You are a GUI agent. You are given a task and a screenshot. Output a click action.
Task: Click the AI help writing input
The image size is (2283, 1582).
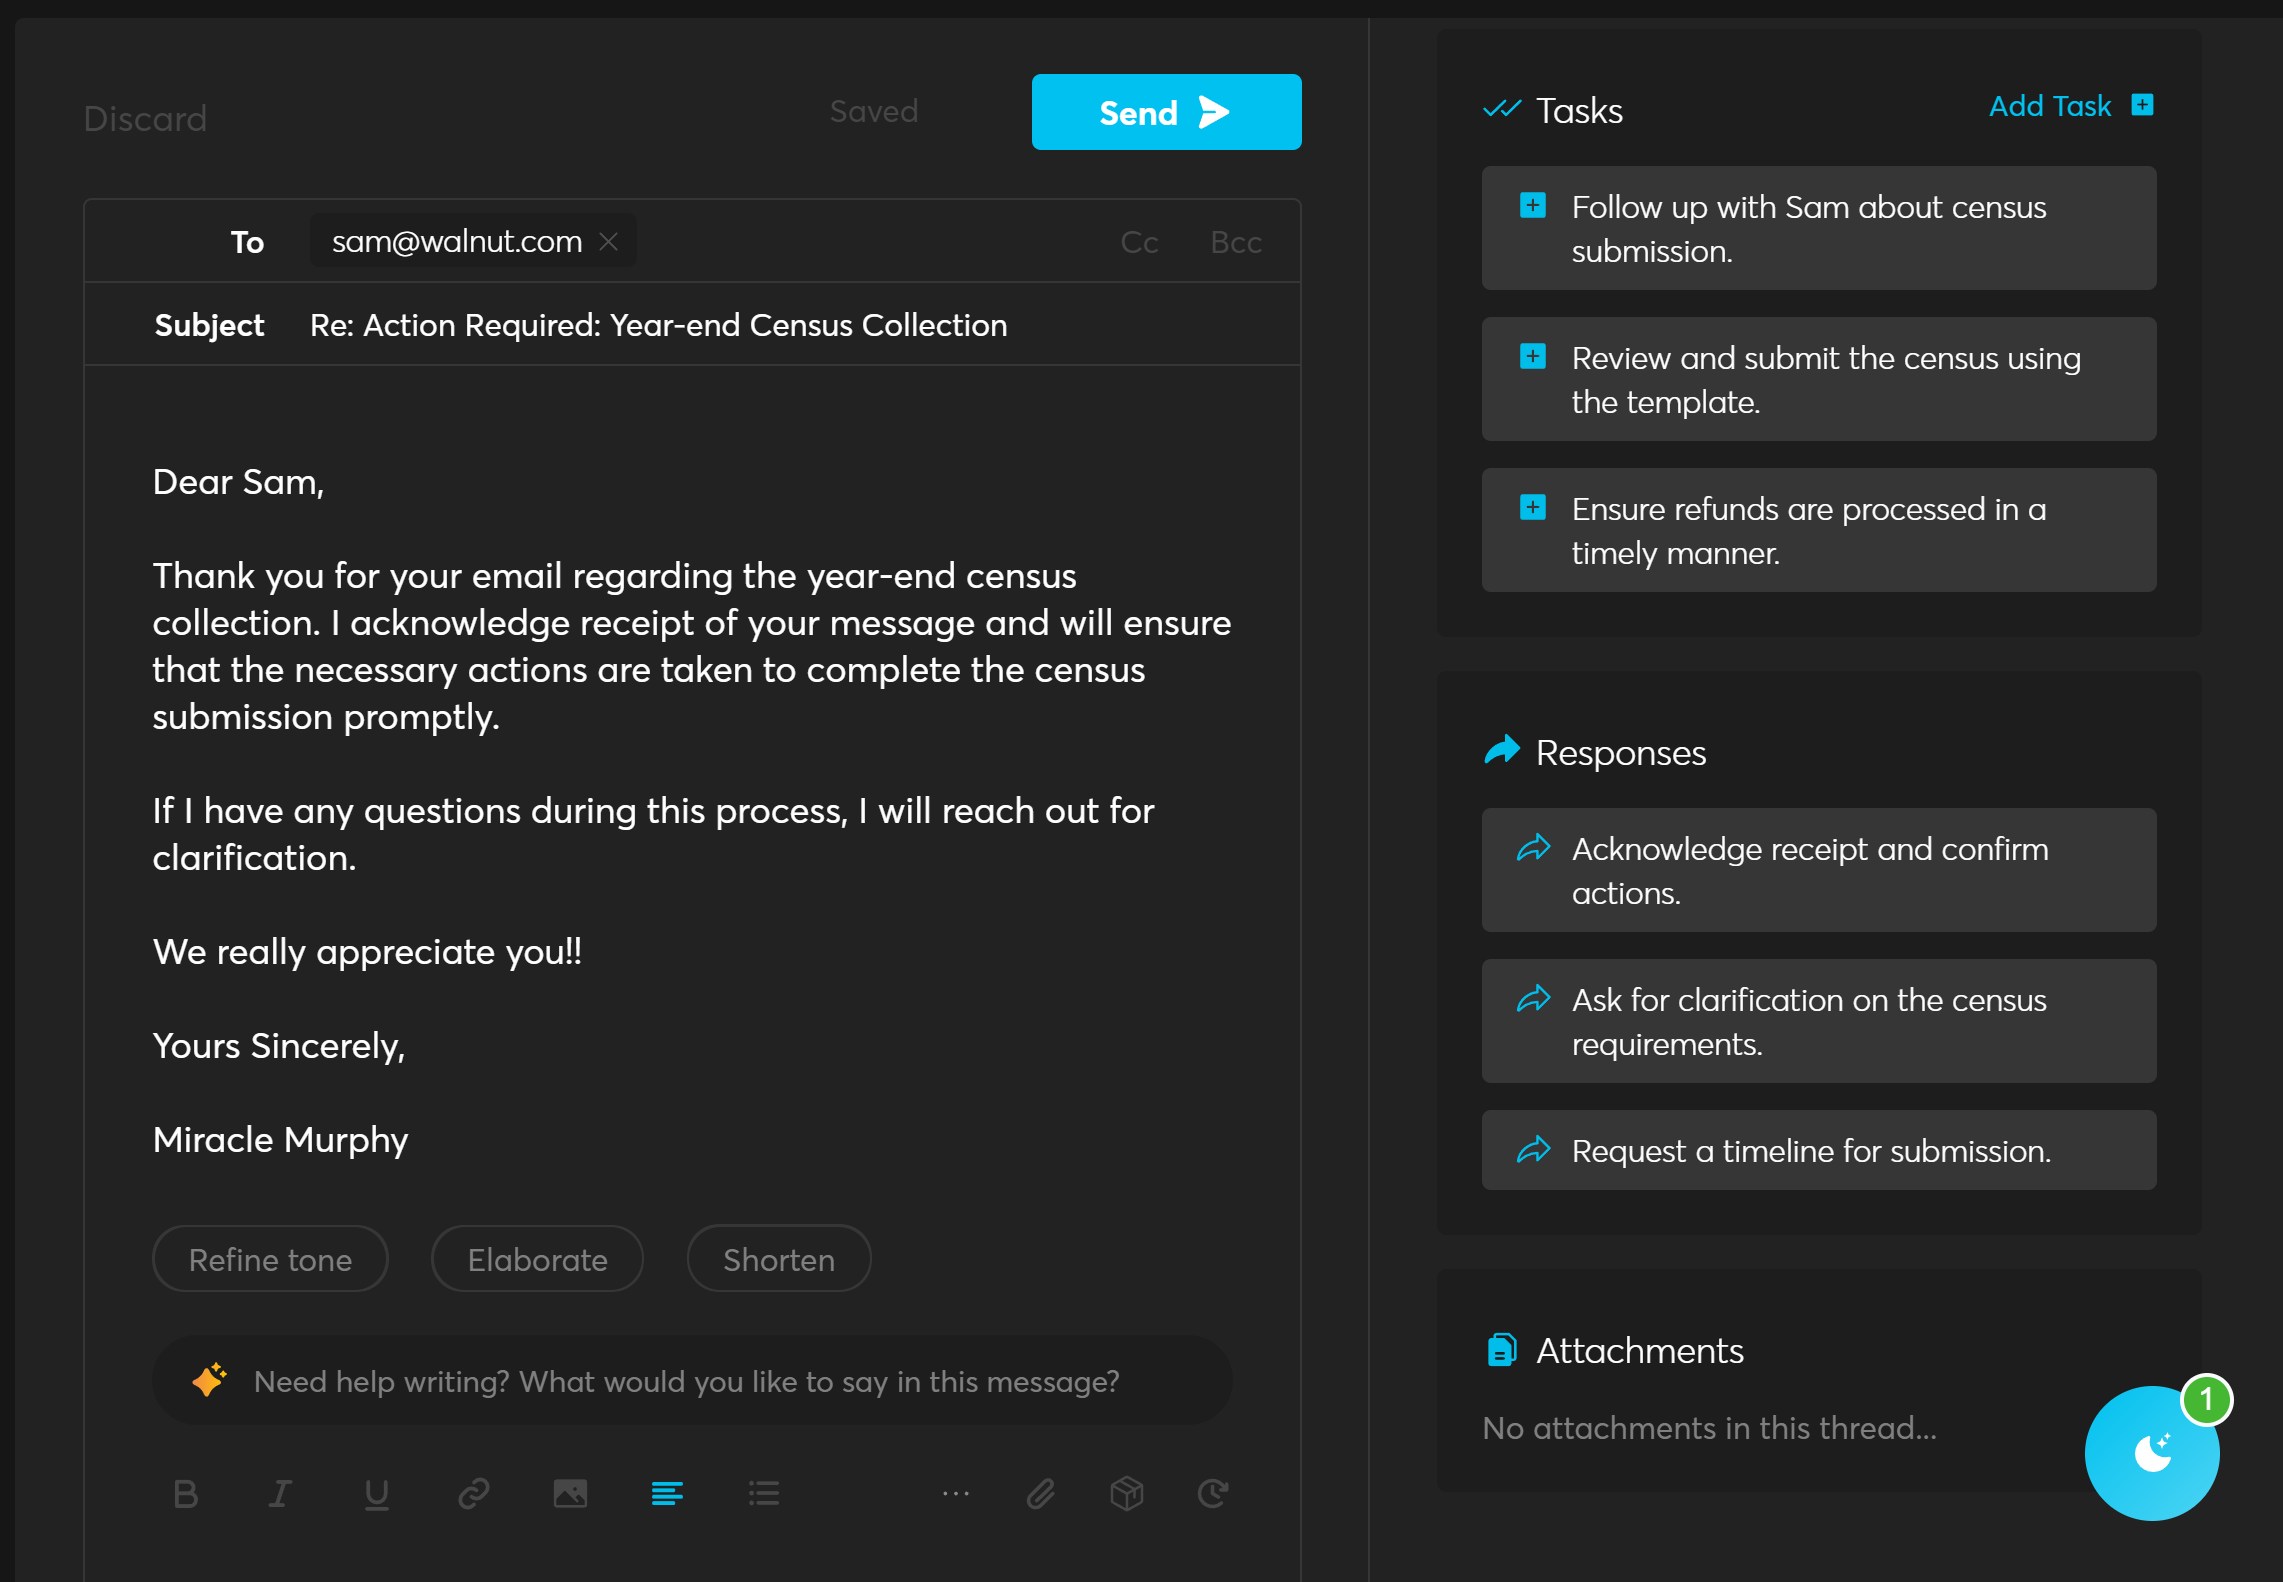coord(686,1382)
